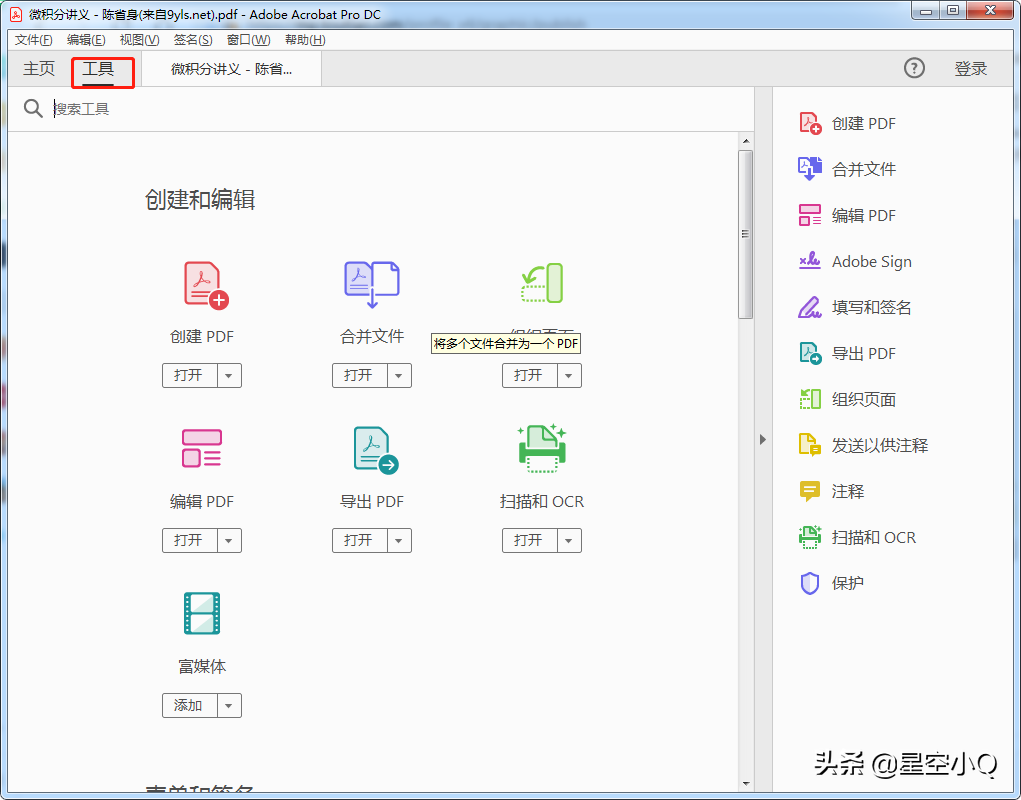Click 打开 button under Organize Pages tool
Screen dimensions: 1021x800
tap(529, 376)
